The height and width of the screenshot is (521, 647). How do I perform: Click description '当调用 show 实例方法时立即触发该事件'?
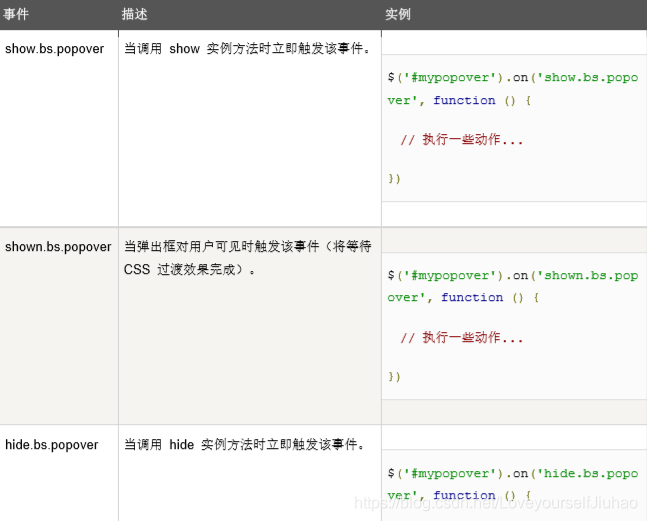[247, 49]
